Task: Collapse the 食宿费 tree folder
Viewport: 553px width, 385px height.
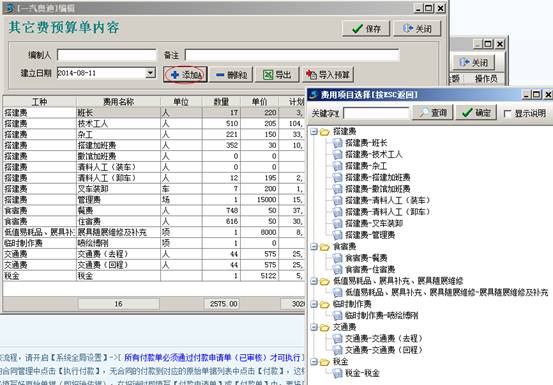Action: pyautogui.click(x=314, y=247)
